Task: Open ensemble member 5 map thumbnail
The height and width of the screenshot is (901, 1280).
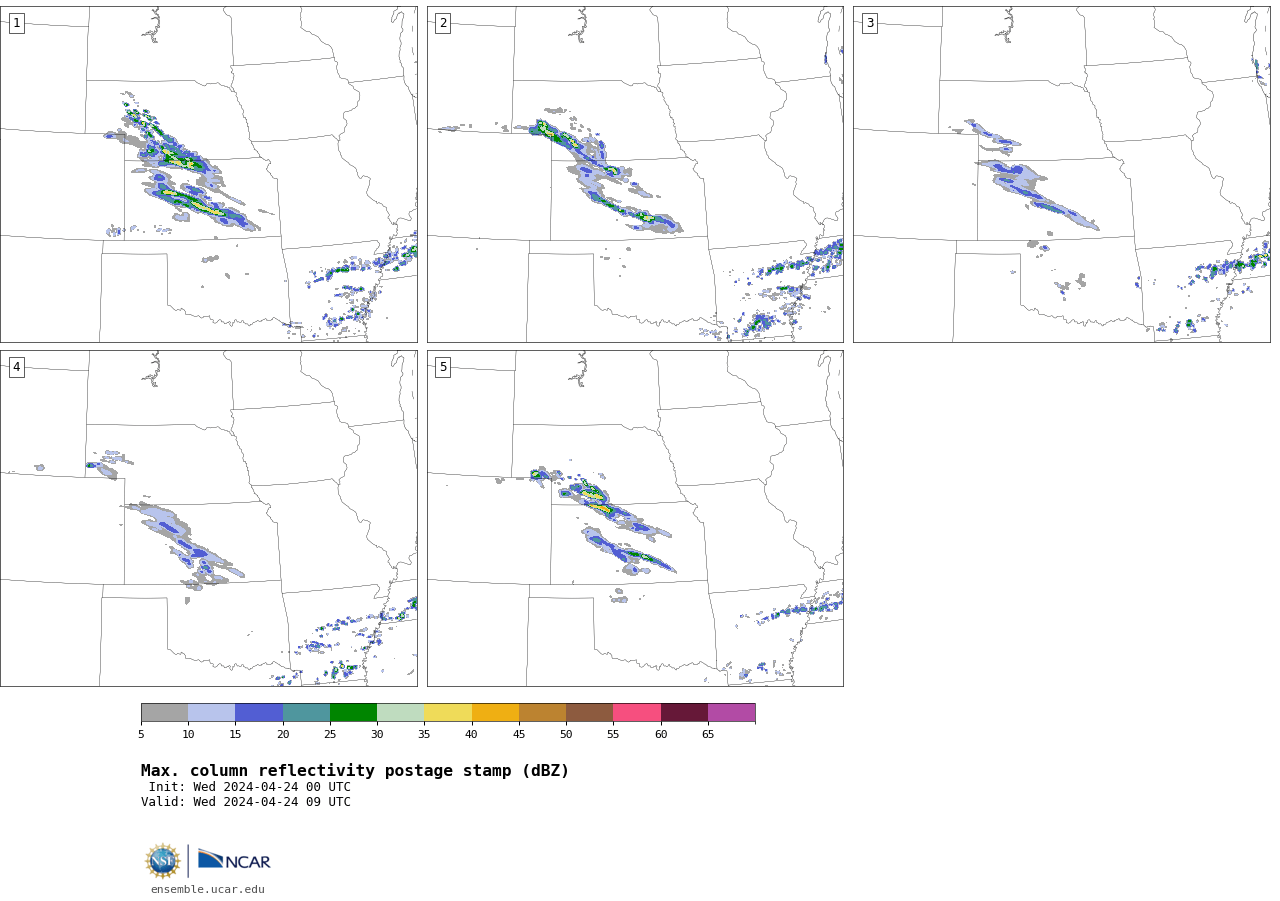Action: [x=635, y=518]
